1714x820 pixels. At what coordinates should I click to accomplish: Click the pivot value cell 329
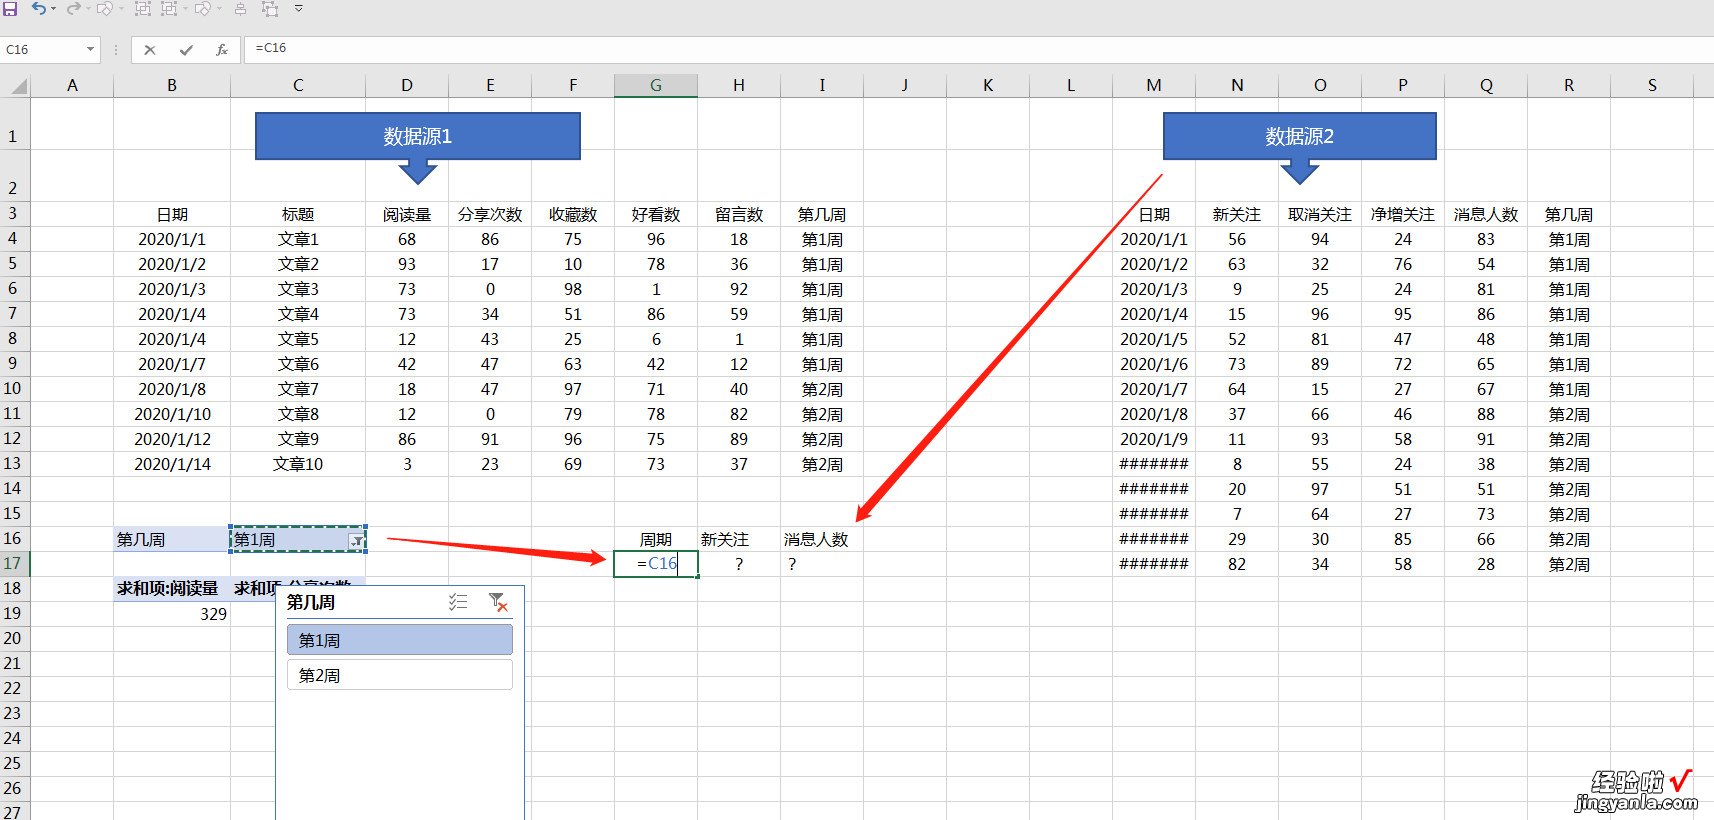(x=172, y=615)
